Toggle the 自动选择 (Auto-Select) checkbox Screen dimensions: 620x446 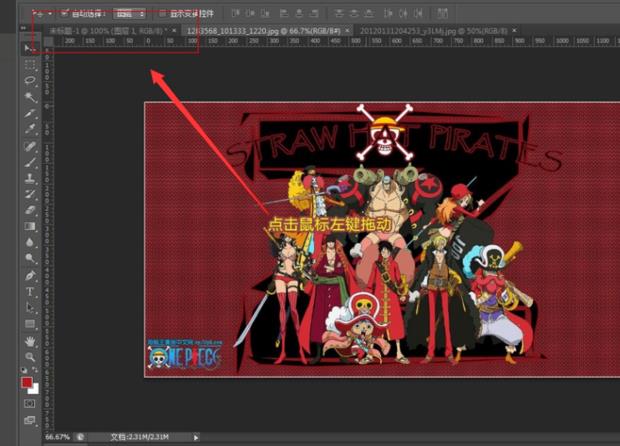coord(65,14)
